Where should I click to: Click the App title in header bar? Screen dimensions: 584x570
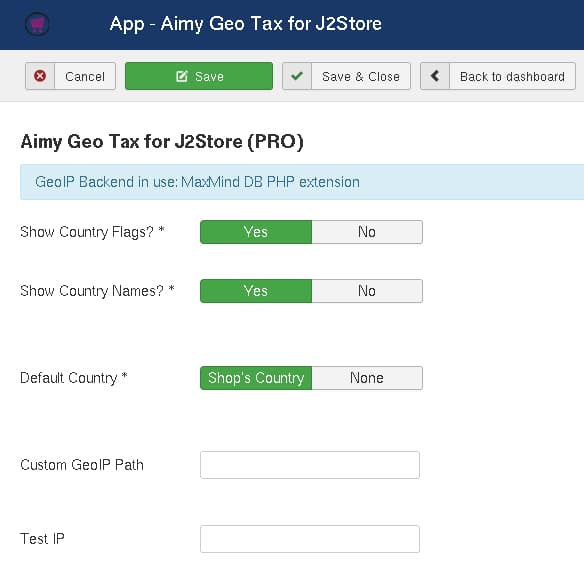[246, 24]
